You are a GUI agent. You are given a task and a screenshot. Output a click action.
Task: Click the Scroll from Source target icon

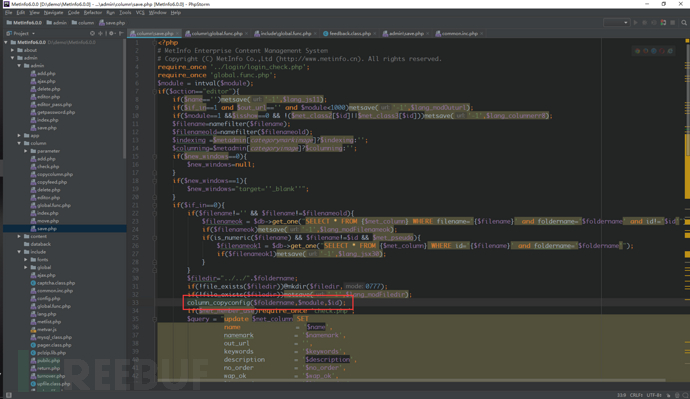click(x=92, y=33)
